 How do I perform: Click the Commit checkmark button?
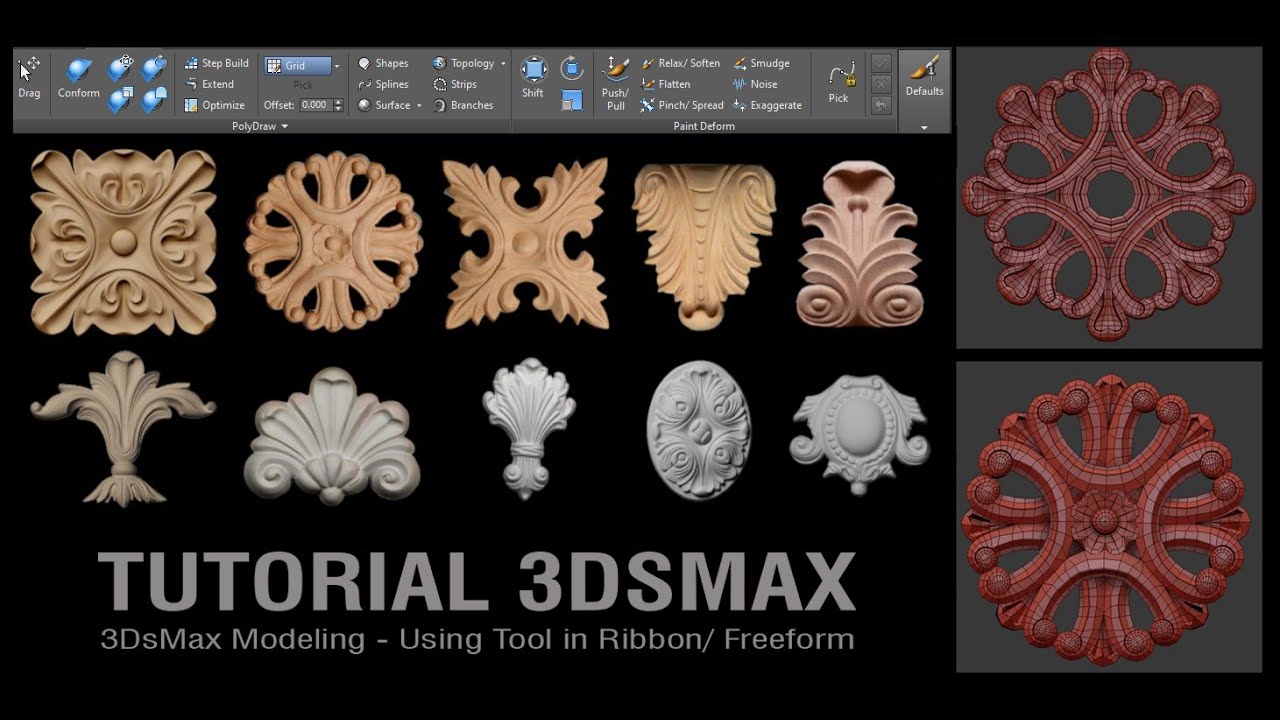tap(881, 63)
